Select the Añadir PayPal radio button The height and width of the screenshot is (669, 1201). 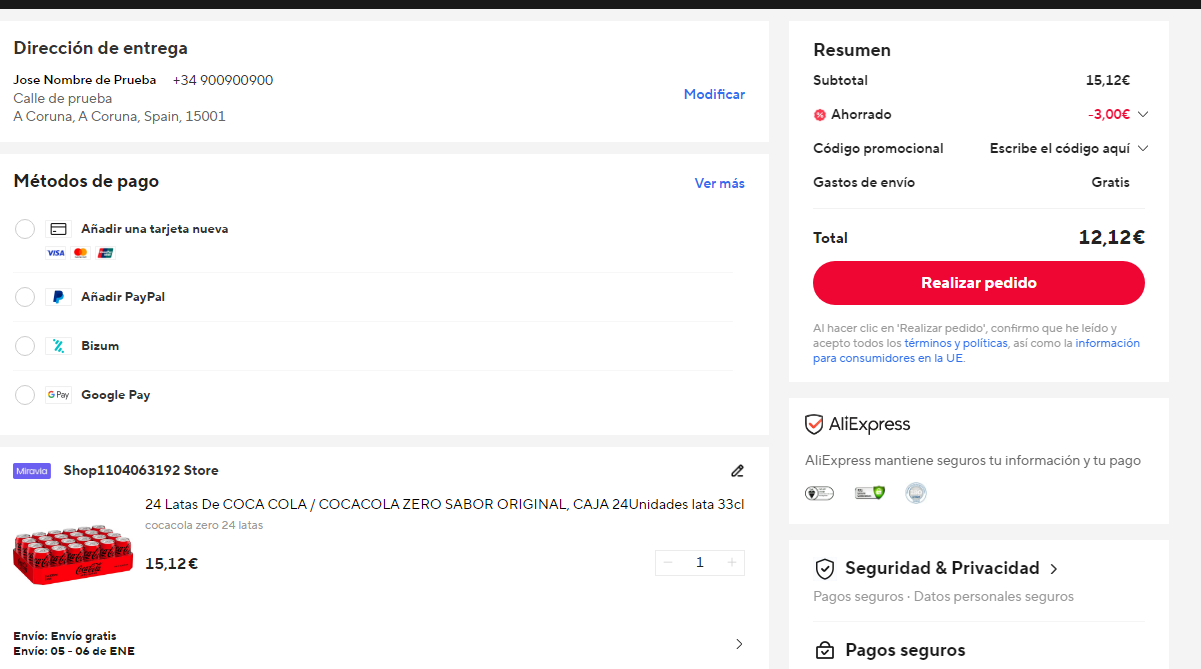(25, 297)
